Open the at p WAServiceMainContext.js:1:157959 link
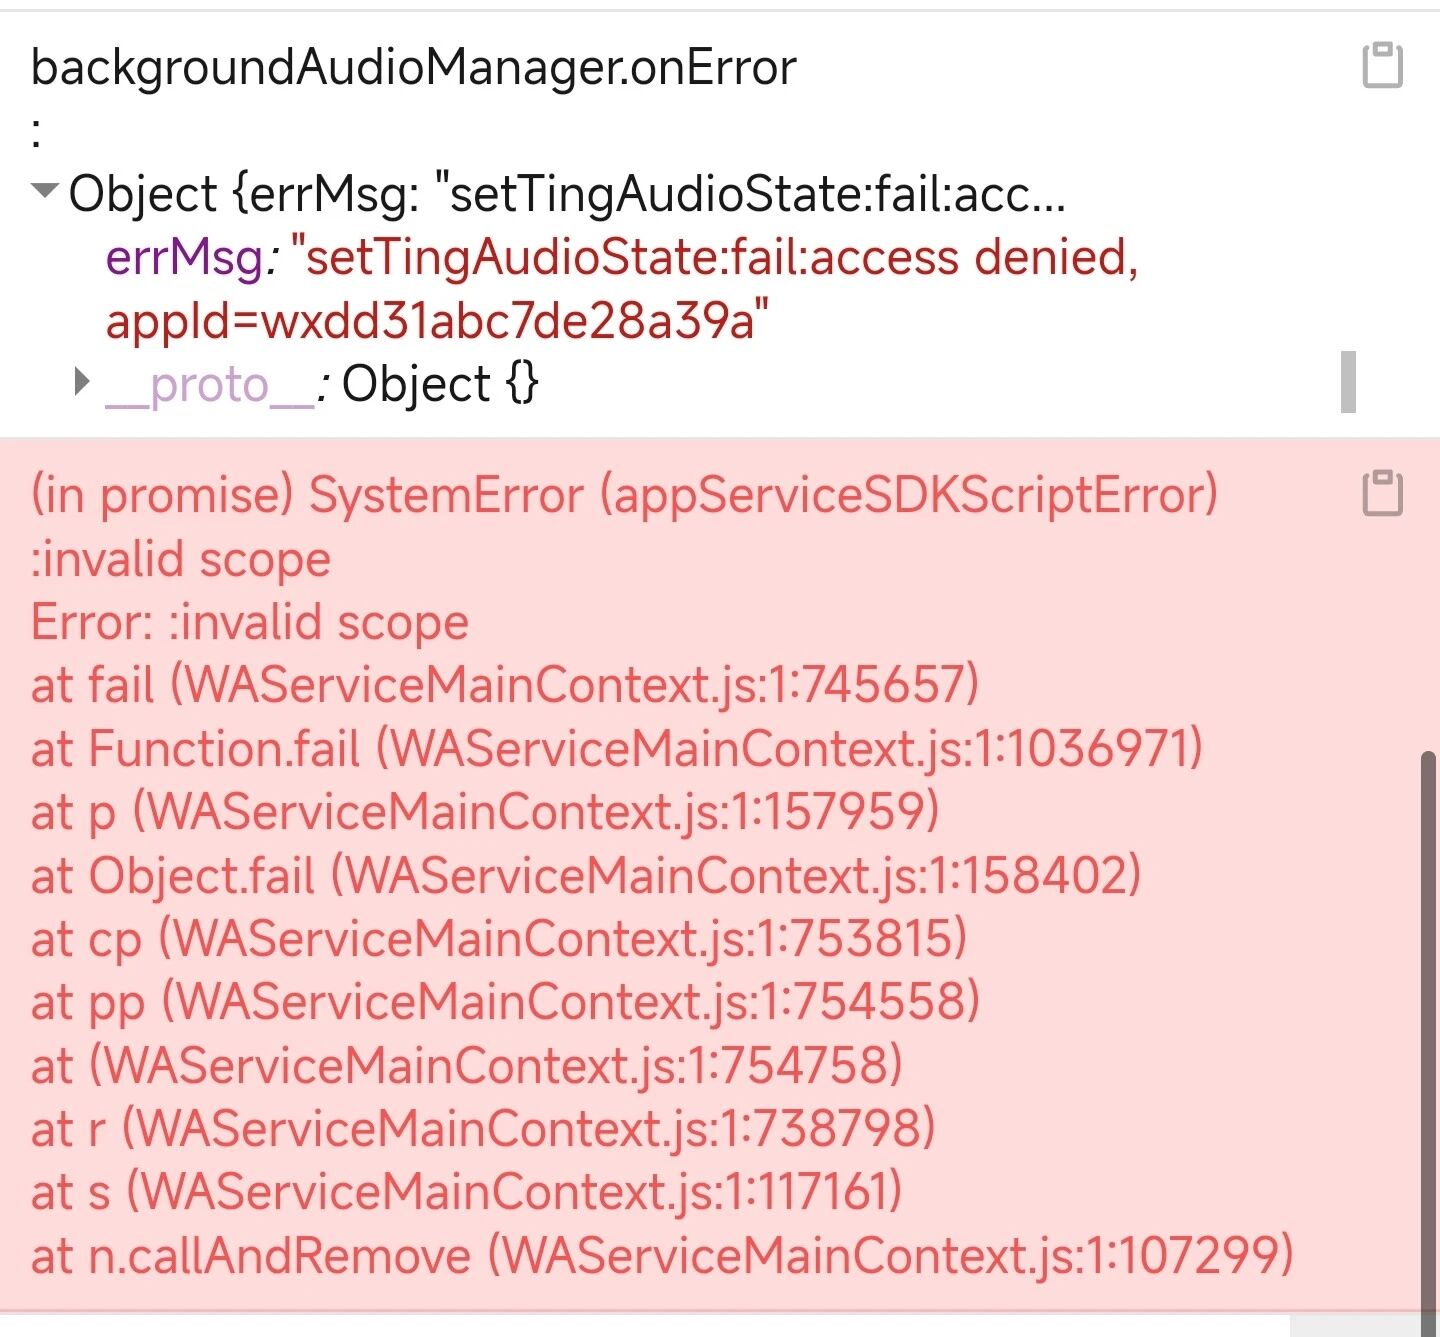This screenshot has height=1337, width=1440. click(537, 811)
